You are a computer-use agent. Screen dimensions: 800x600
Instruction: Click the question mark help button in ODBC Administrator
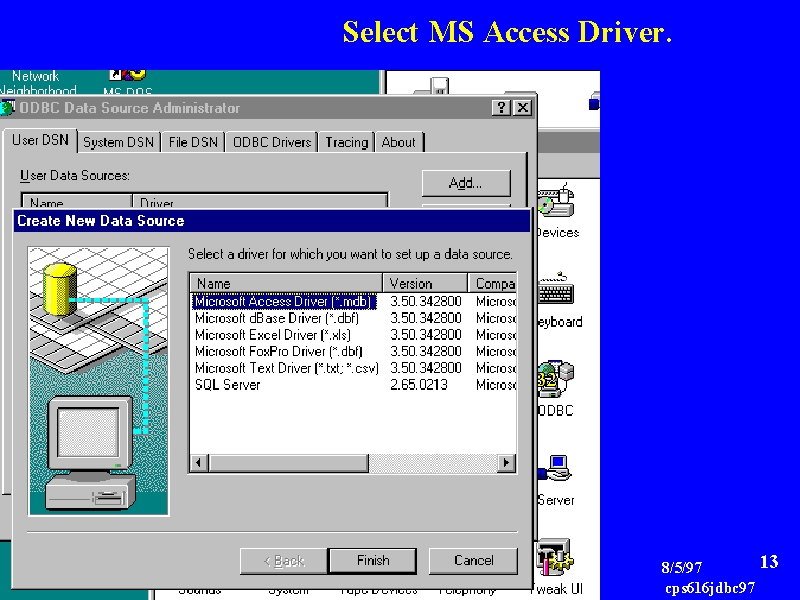click(x=501, y=108)
